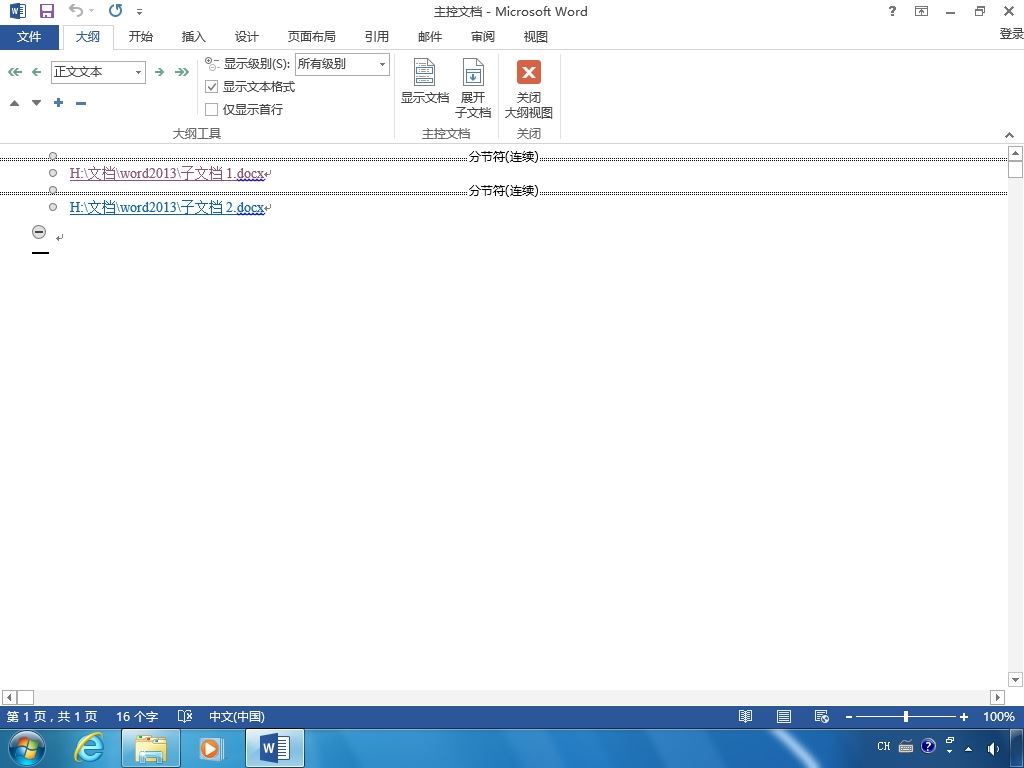Collapse the ribbon chevron arrow
The height and width of the screenshot is (768, 1024).
pos(1010,135)
